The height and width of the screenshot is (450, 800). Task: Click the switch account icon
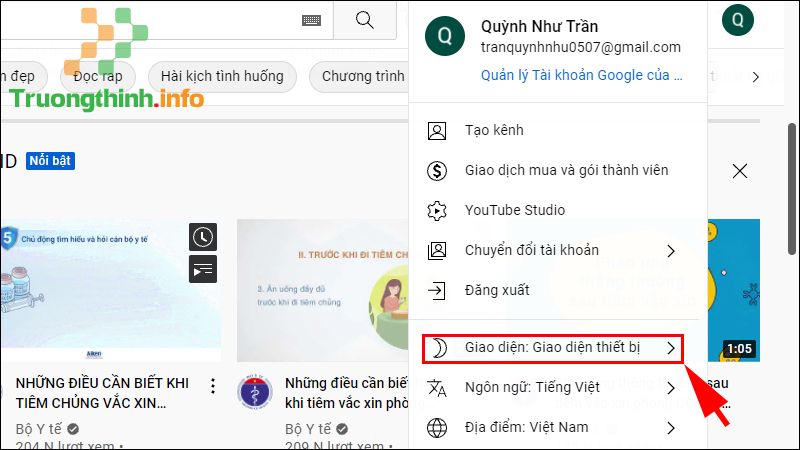point(437,251)
